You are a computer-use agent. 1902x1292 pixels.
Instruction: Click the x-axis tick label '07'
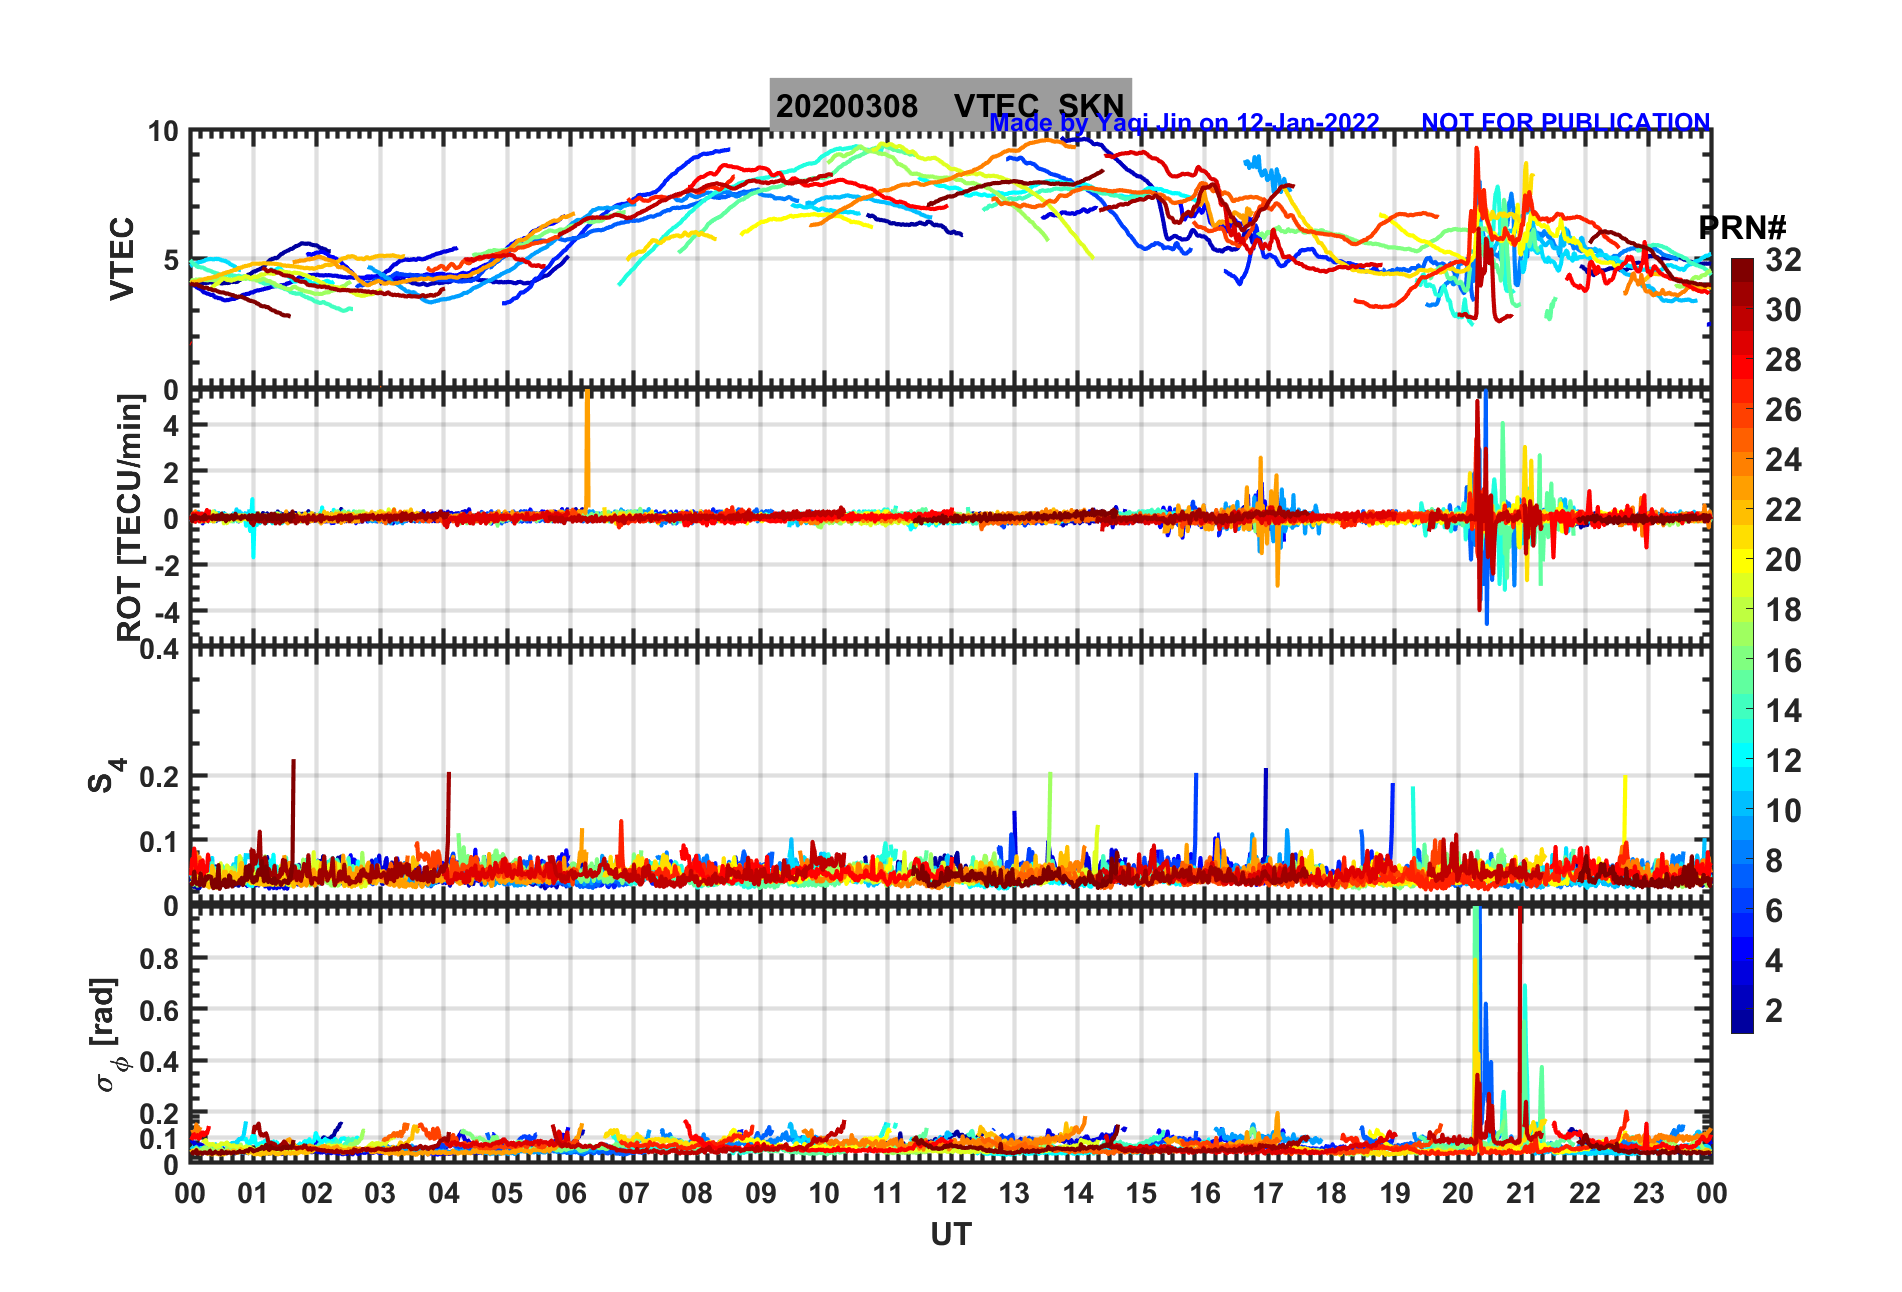tap(634, 1193)
